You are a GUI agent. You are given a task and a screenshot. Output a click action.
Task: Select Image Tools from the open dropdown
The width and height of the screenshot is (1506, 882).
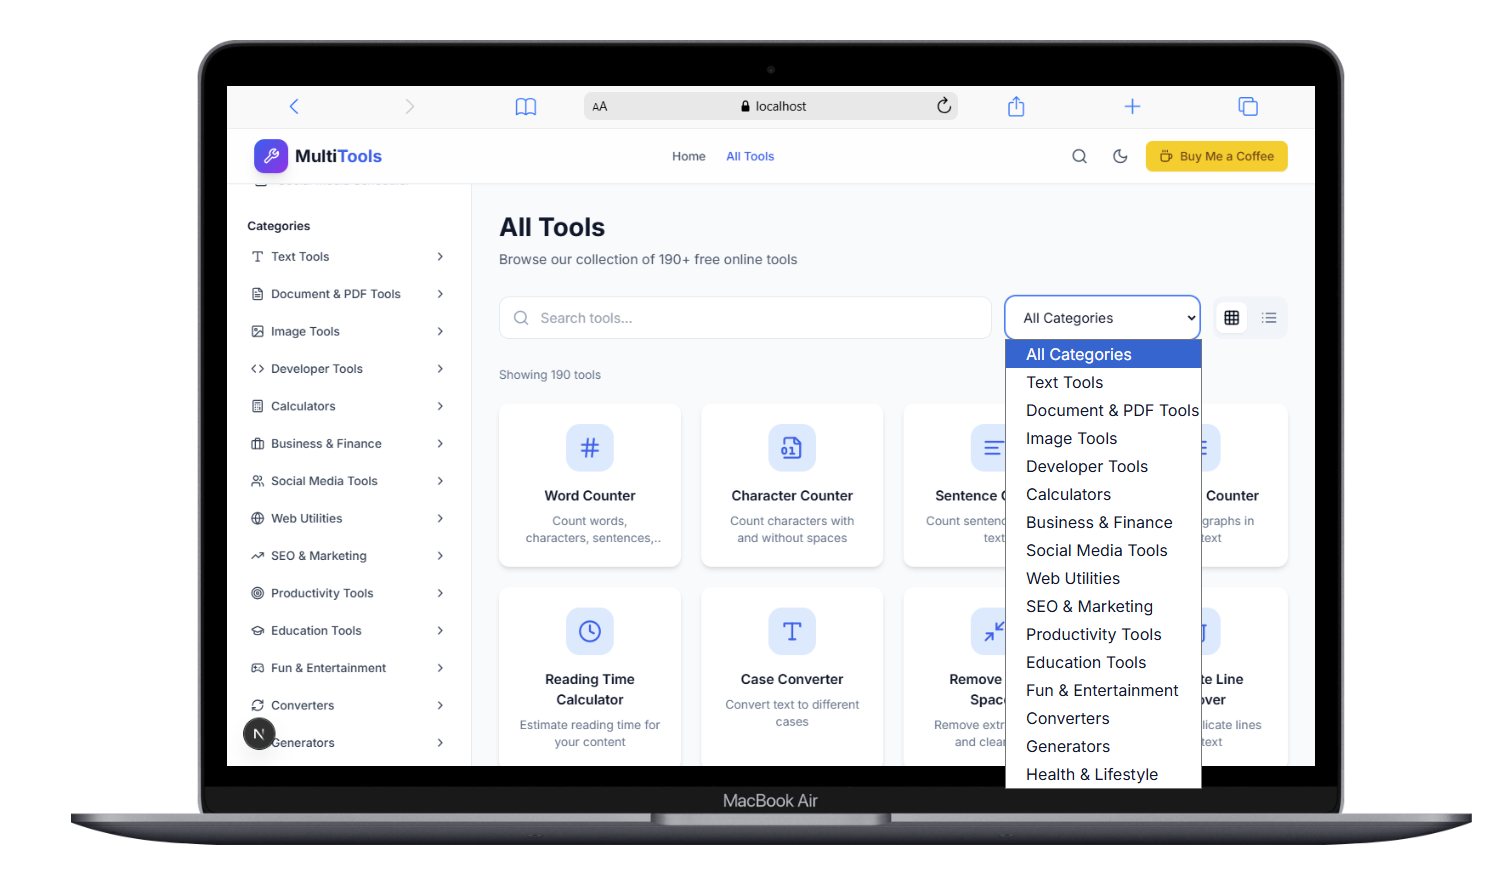pyautogui.click(x=1071, y=438)
